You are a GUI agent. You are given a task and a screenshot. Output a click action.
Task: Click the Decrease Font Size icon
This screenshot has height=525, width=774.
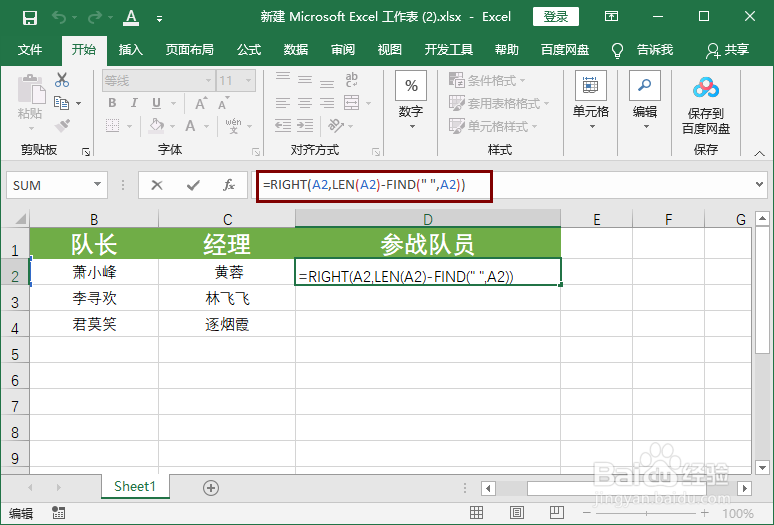[223, 104]
